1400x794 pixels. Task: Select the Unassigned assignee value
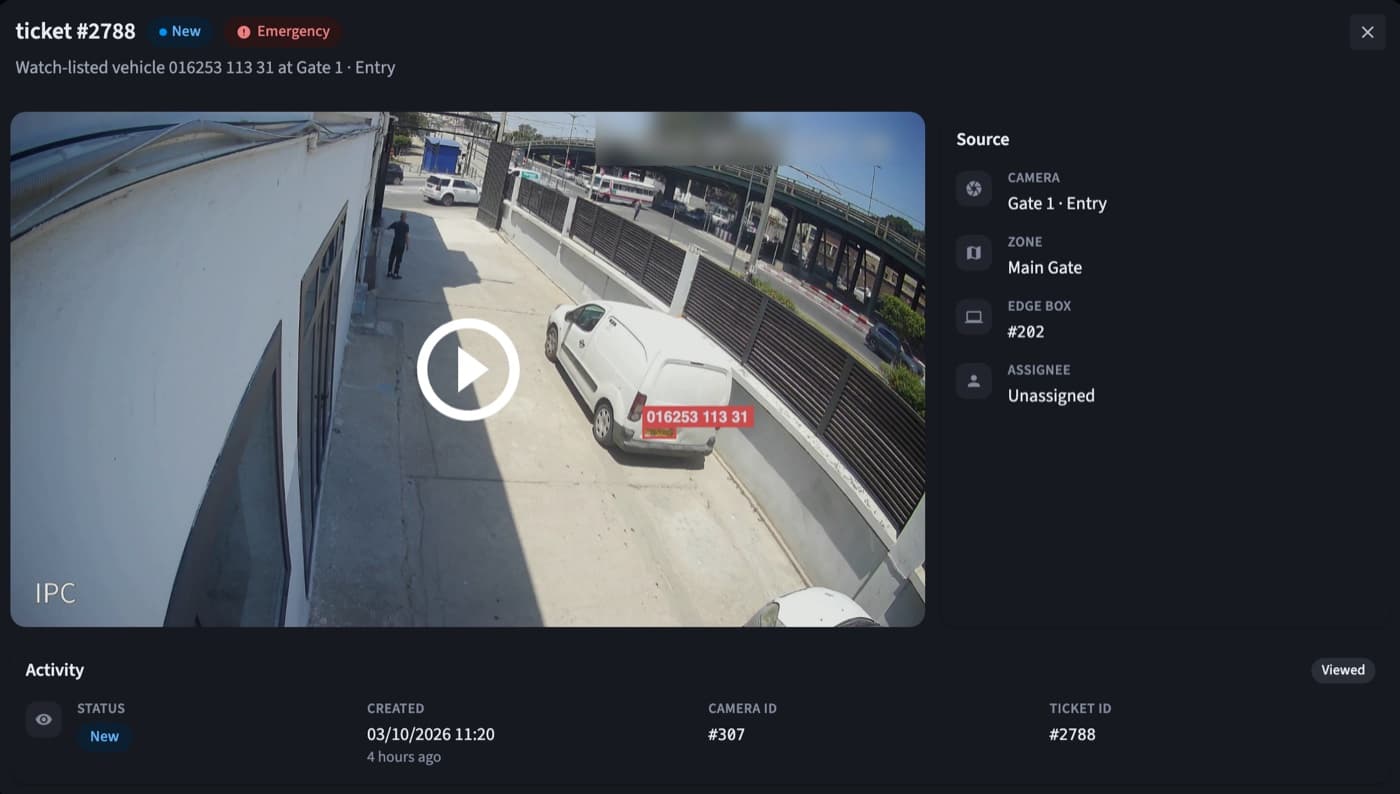tap(1051, 395)
